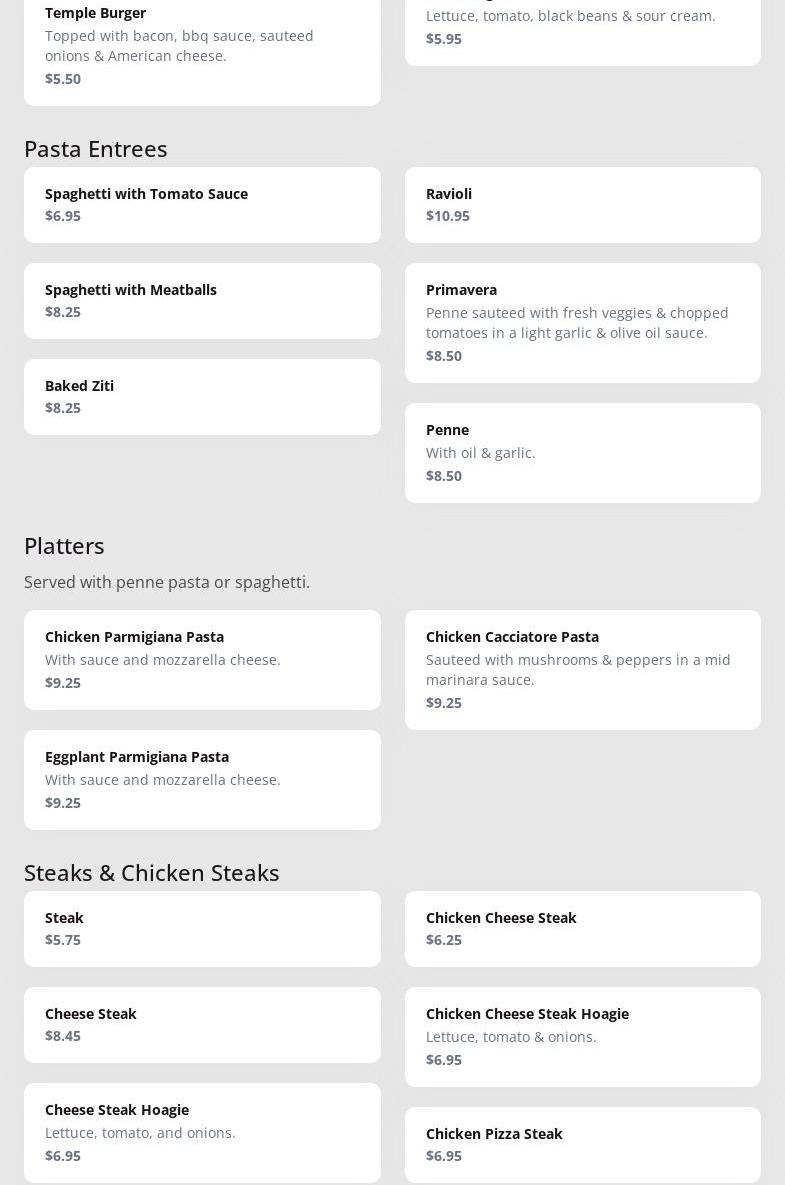Select the plain Steak sandwich item
785x1185 pixels.
pyautogui.click(x=202, y=928)
